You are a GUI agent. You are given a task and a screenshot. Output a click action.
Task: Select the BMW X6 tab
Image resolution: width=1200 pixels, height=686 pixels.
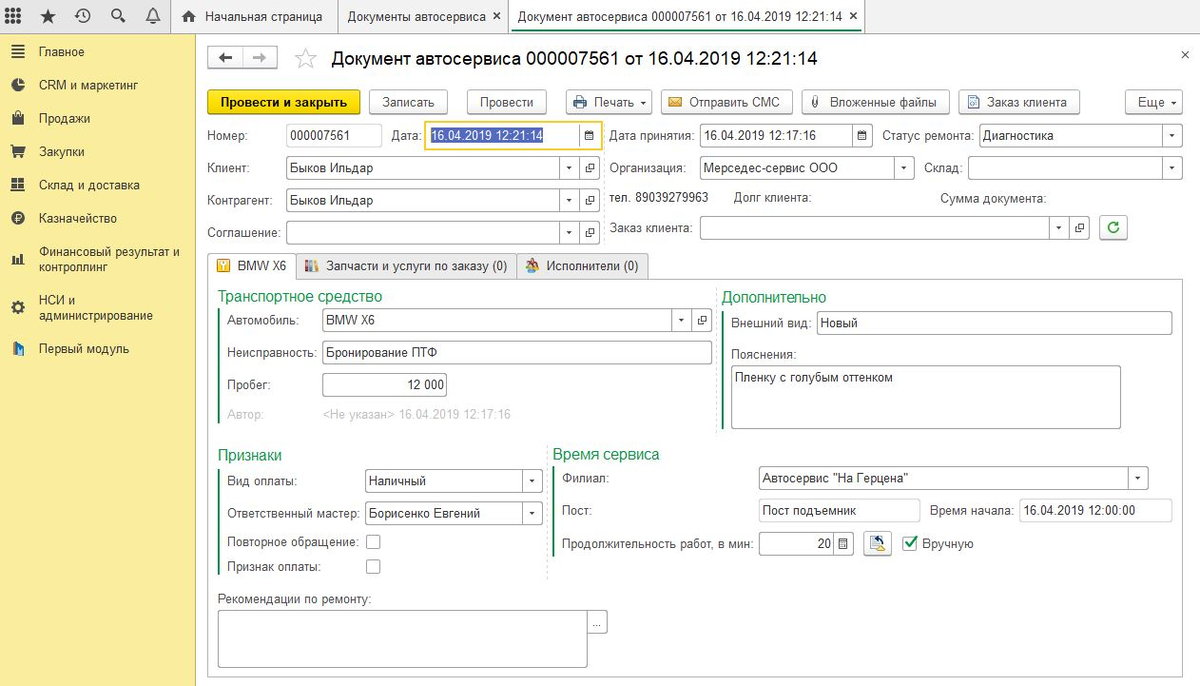(252, 266)
